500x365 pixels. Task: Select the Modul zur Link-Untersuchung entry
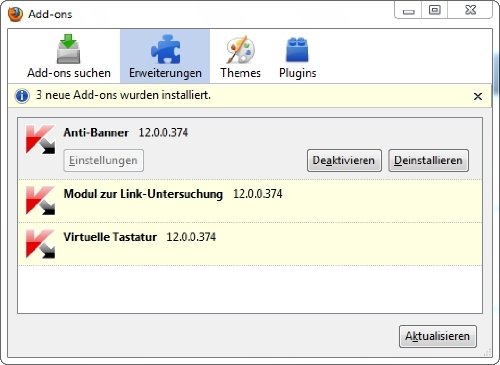(x=250, y=201)
